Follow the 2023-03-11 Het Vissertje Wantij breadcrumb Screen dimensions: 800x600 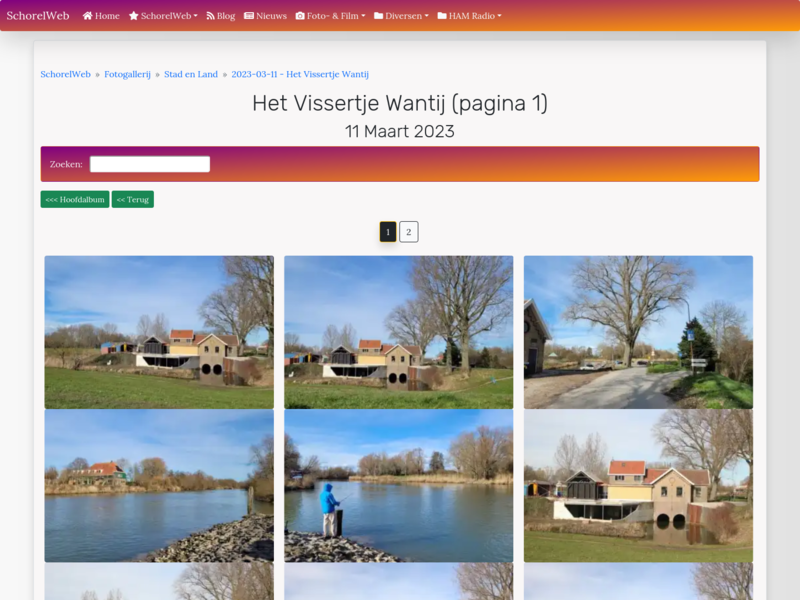300,74
